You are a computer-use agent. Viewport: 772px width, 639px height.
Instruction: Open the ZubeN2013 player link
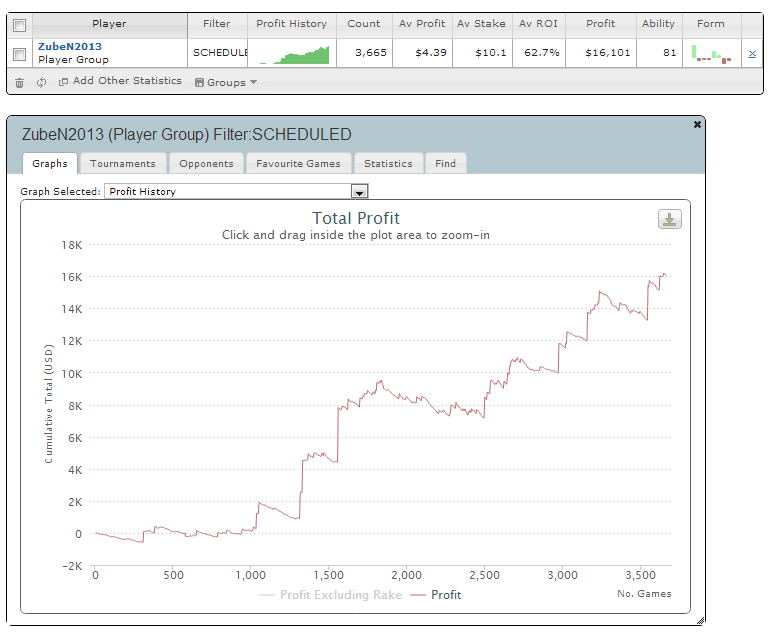click(70, 46)
